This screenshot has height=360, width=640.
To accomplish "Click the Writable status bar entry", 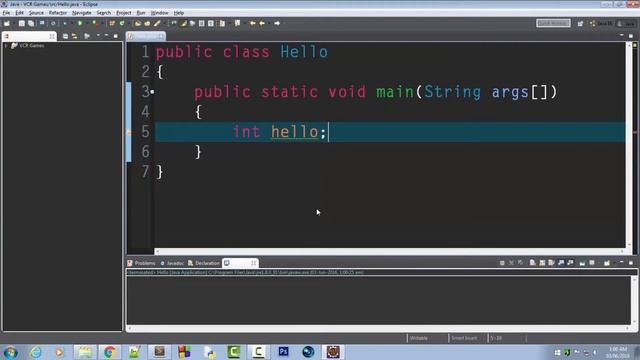I will coord(419,338).
